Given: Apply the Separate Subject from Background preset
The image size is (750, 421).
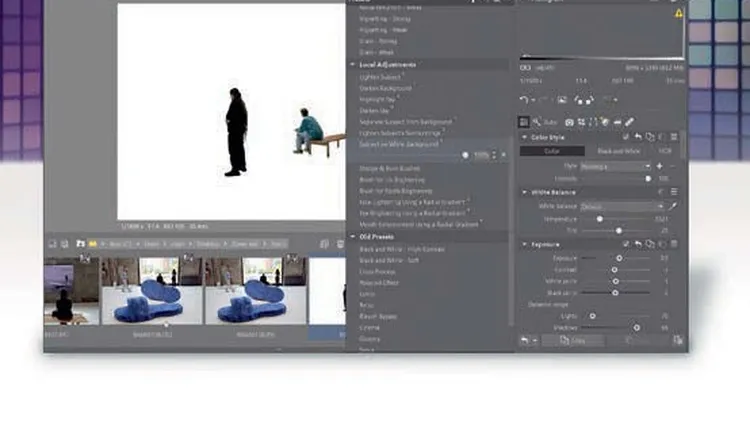Looking at the screenshot, I should tap(406, 122).
